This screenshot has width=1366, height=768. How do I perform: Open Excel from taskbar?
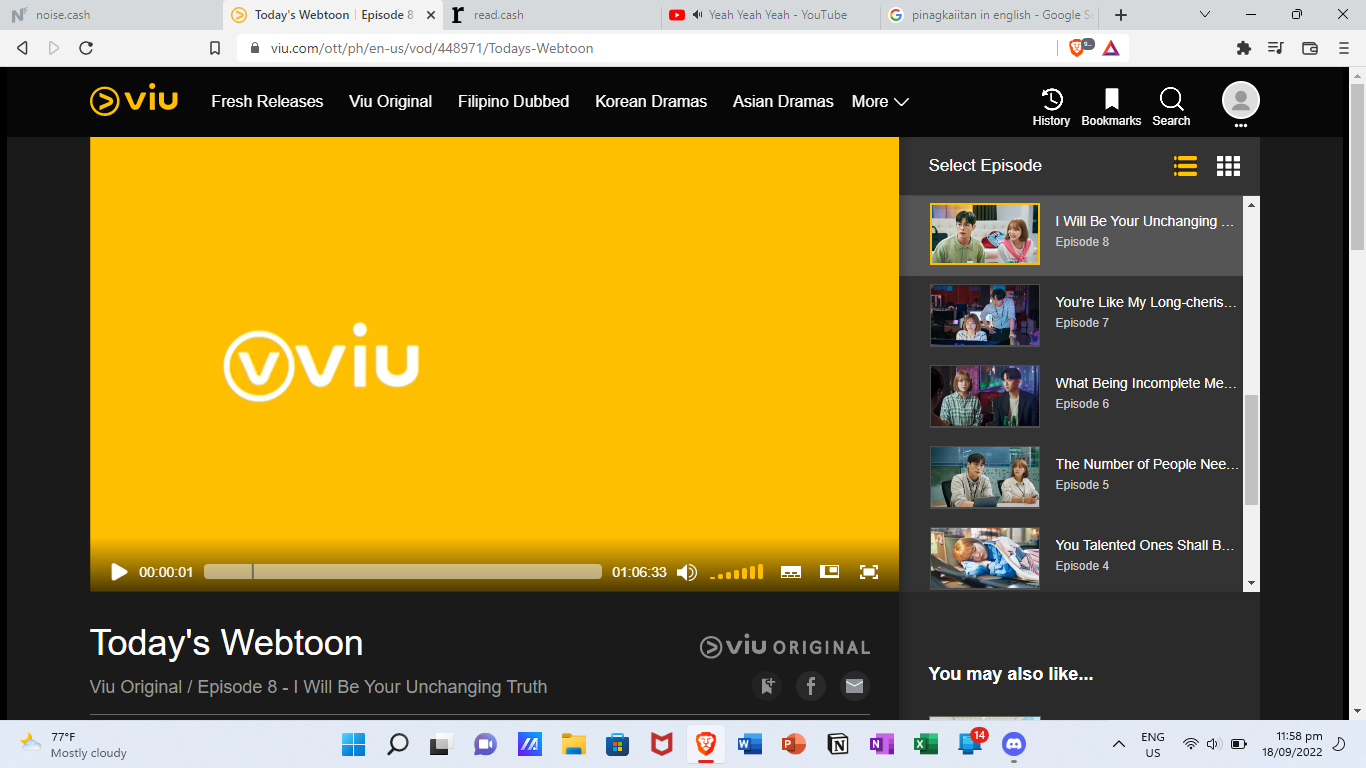[926, 744]
